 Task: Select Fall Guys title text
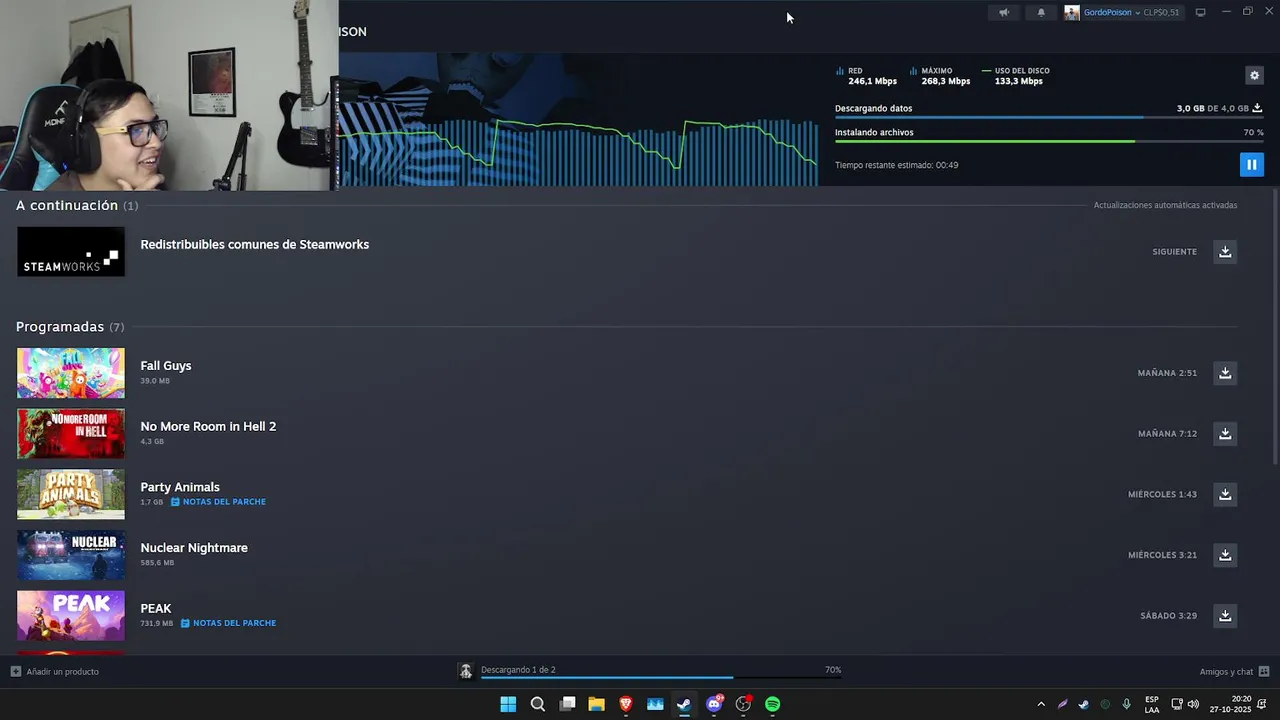166,366
